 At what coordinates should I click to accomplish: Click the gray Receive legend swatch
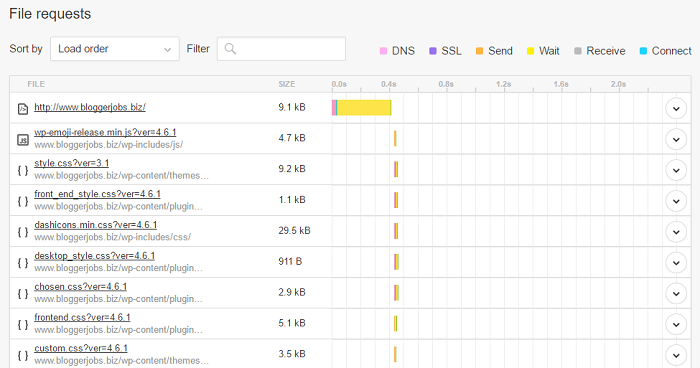coord(578,51)
